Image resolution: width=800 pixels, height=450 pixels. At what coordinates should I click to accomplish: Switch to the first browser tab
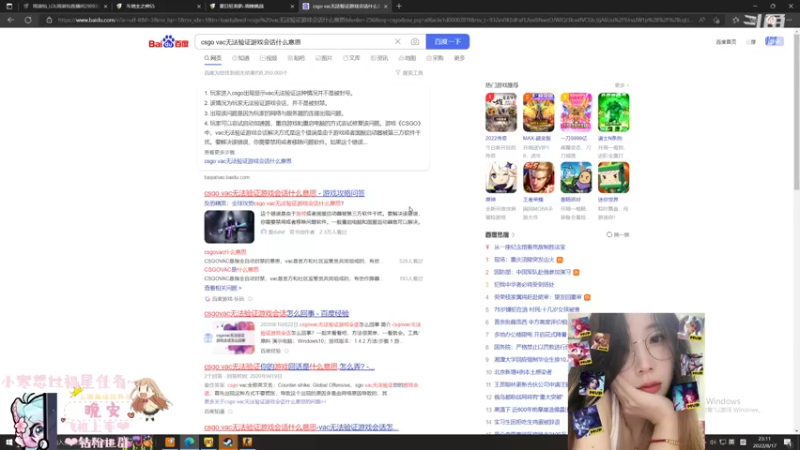pos(64,6)
